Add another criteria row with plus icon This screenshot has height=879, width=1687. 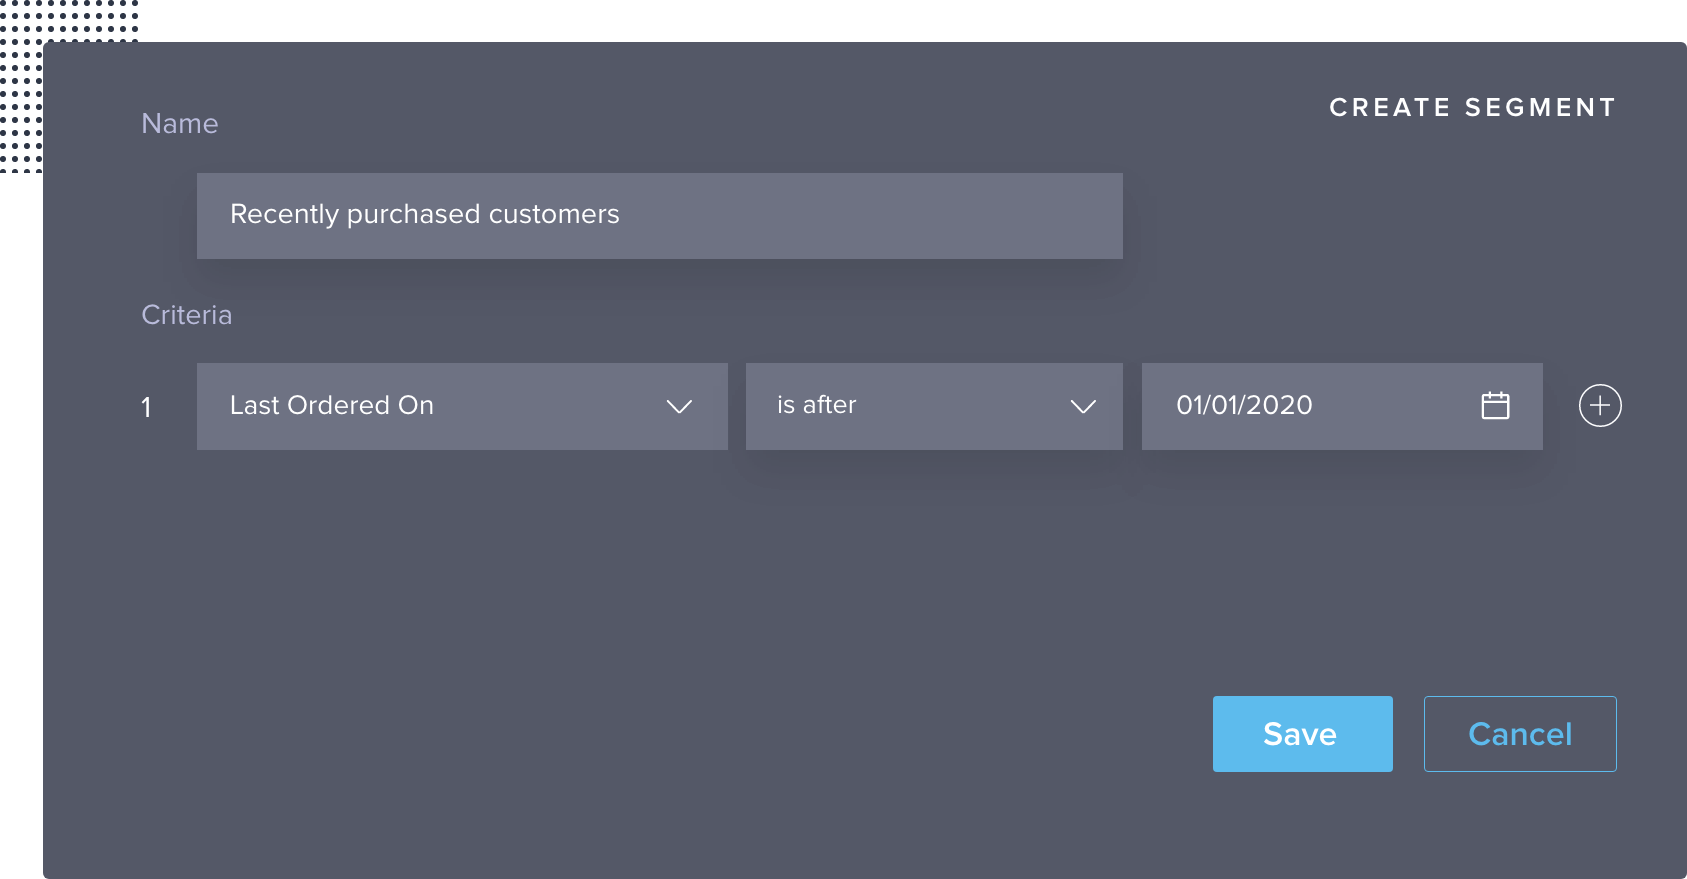(1600, 405)
